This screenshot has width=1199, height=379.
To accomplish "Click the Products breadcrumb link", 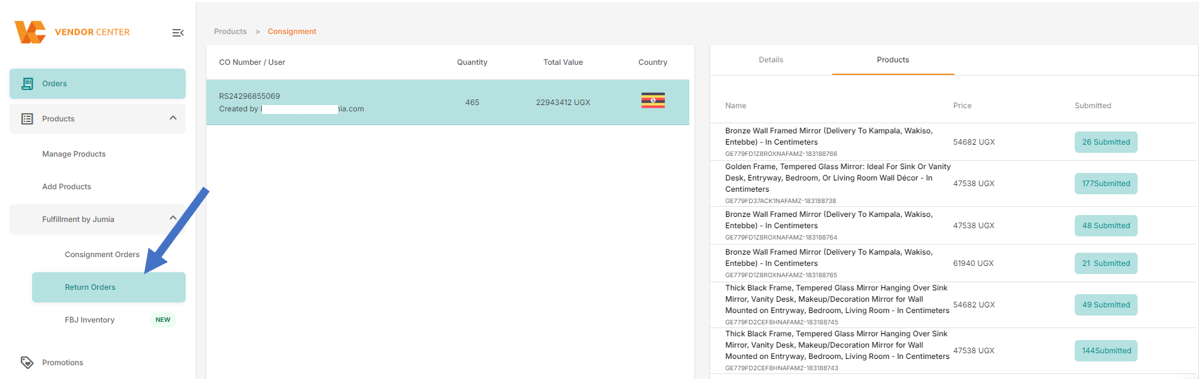I will (230, 31).
